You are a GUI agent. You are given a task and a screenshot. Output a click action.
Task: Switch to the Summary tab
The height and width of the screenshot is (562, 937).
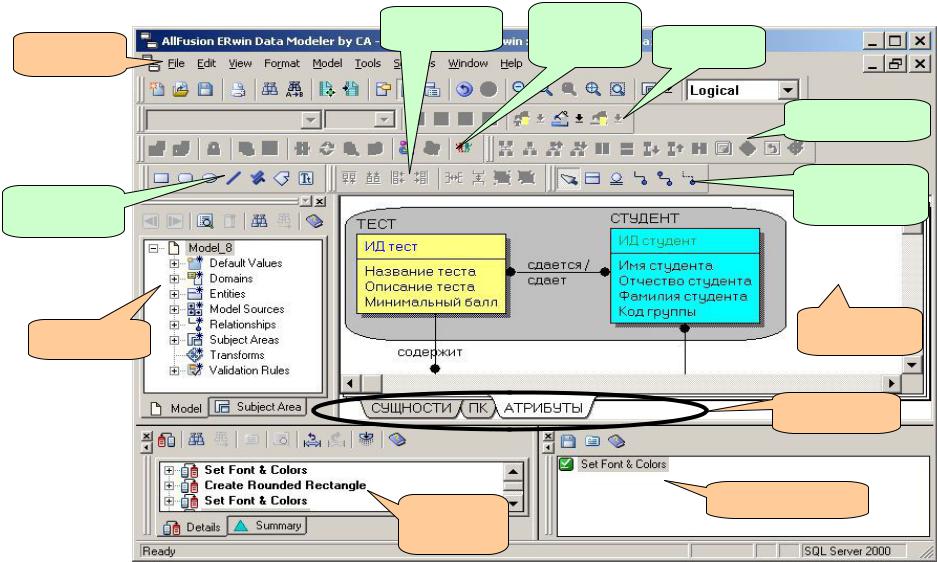[x=268, y=526]
